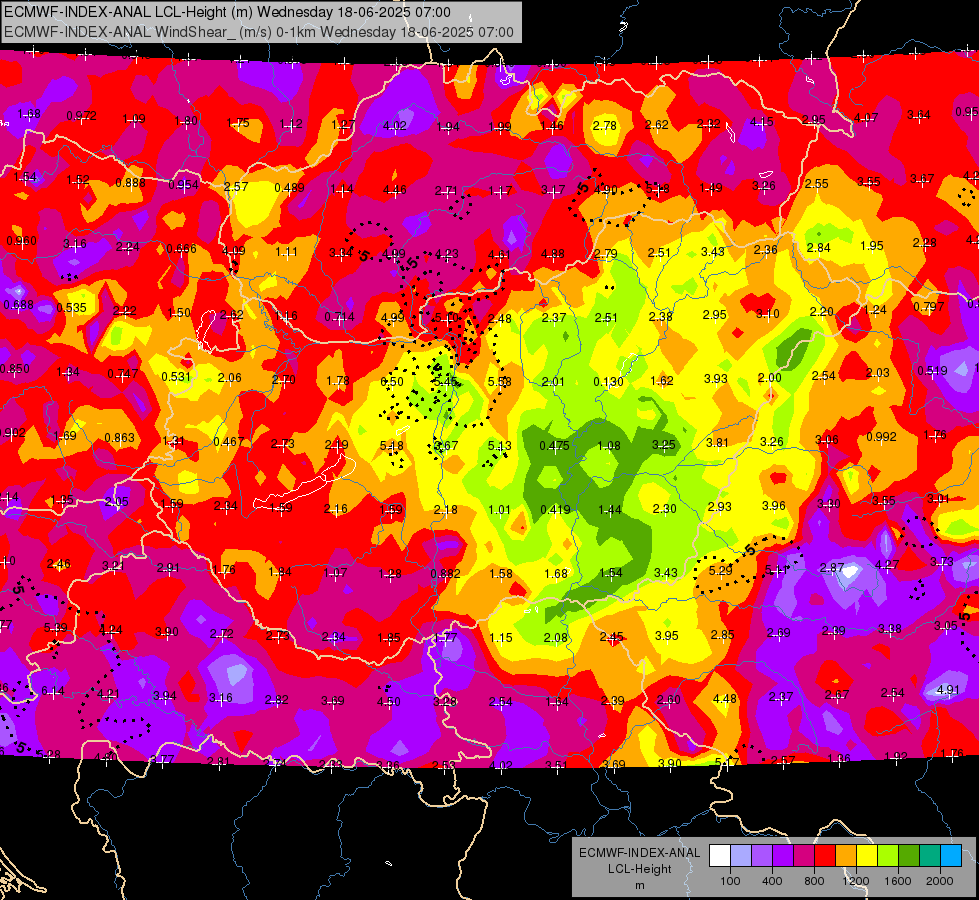Screen dimensions: 979x900
Task: Click the wind shear value 0.531
Action: (176, 376)
